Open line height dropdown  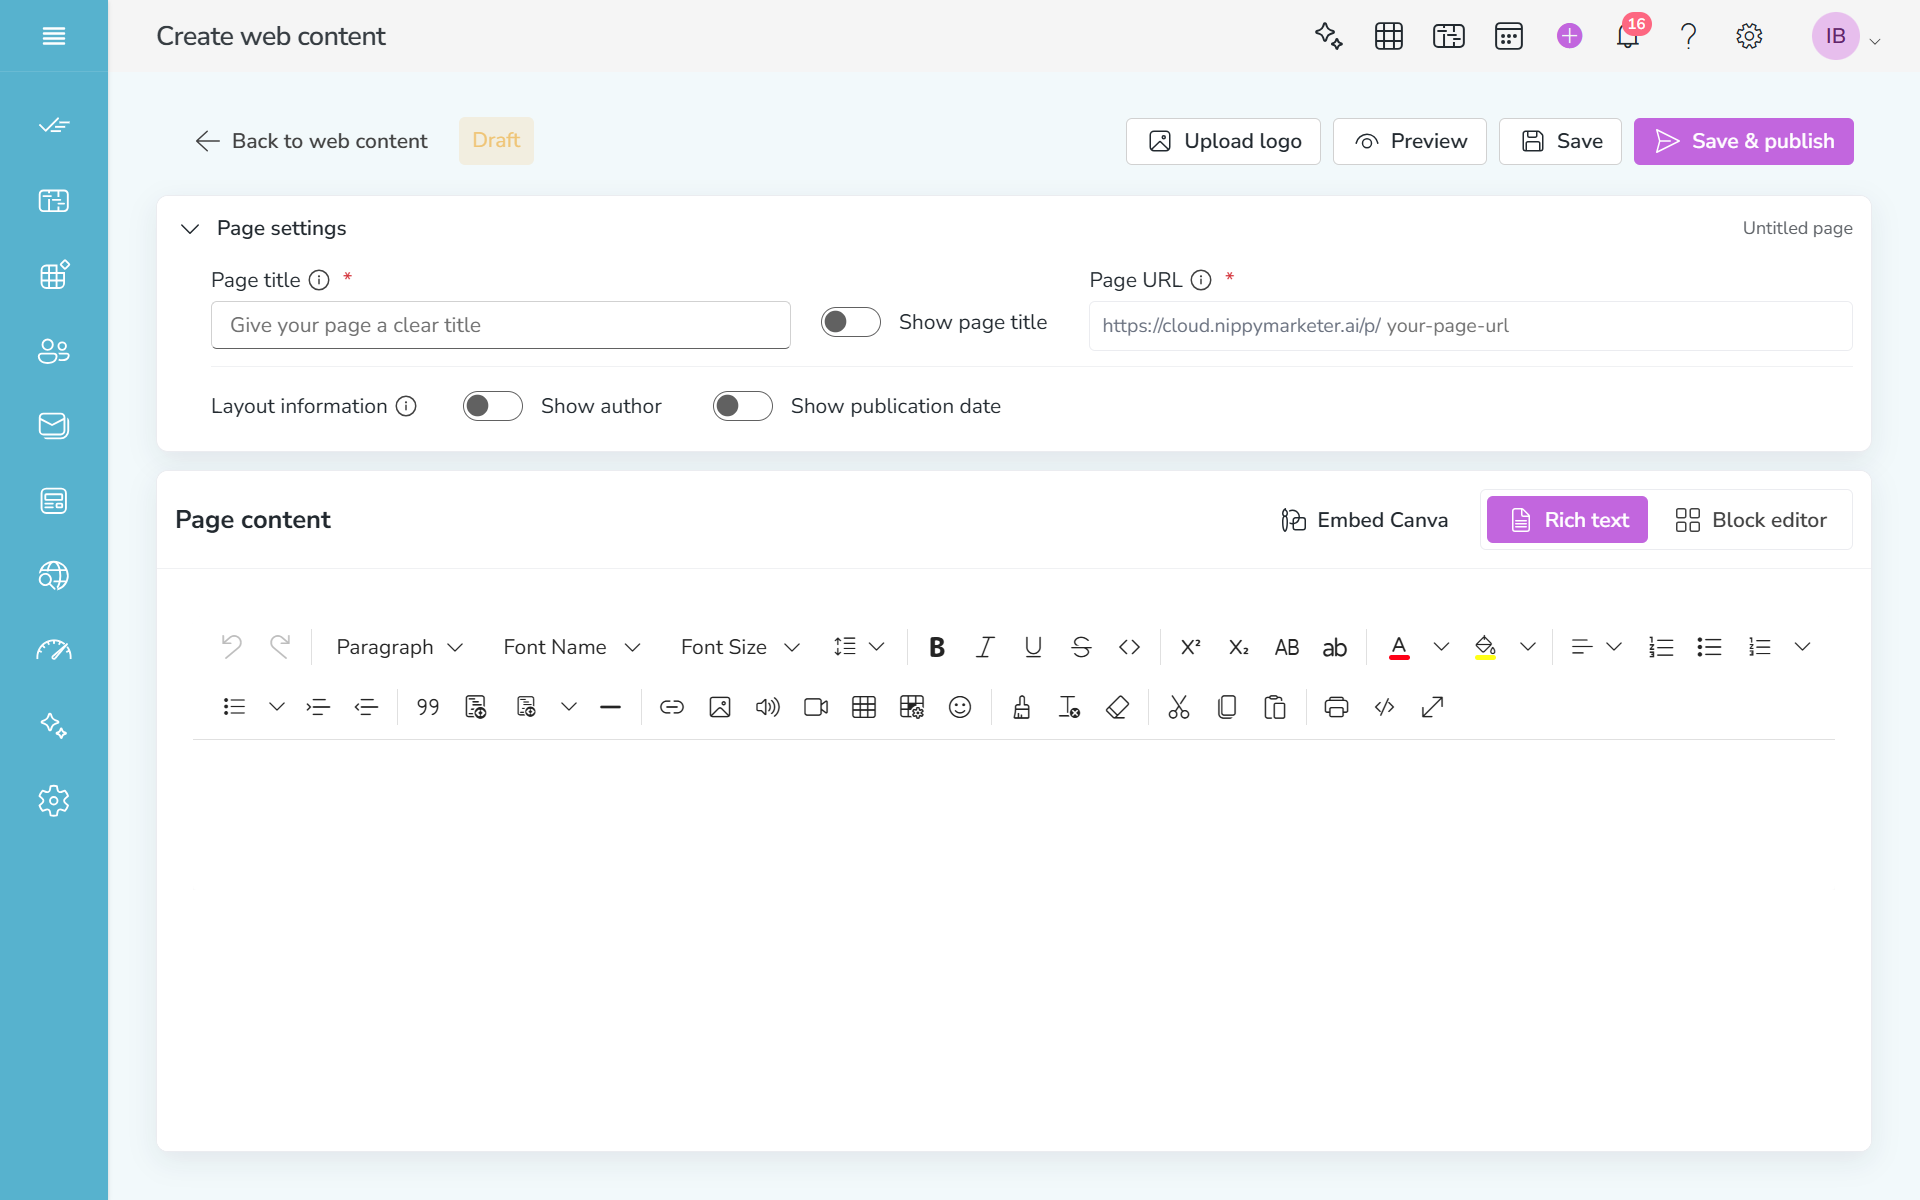(859, 647)
